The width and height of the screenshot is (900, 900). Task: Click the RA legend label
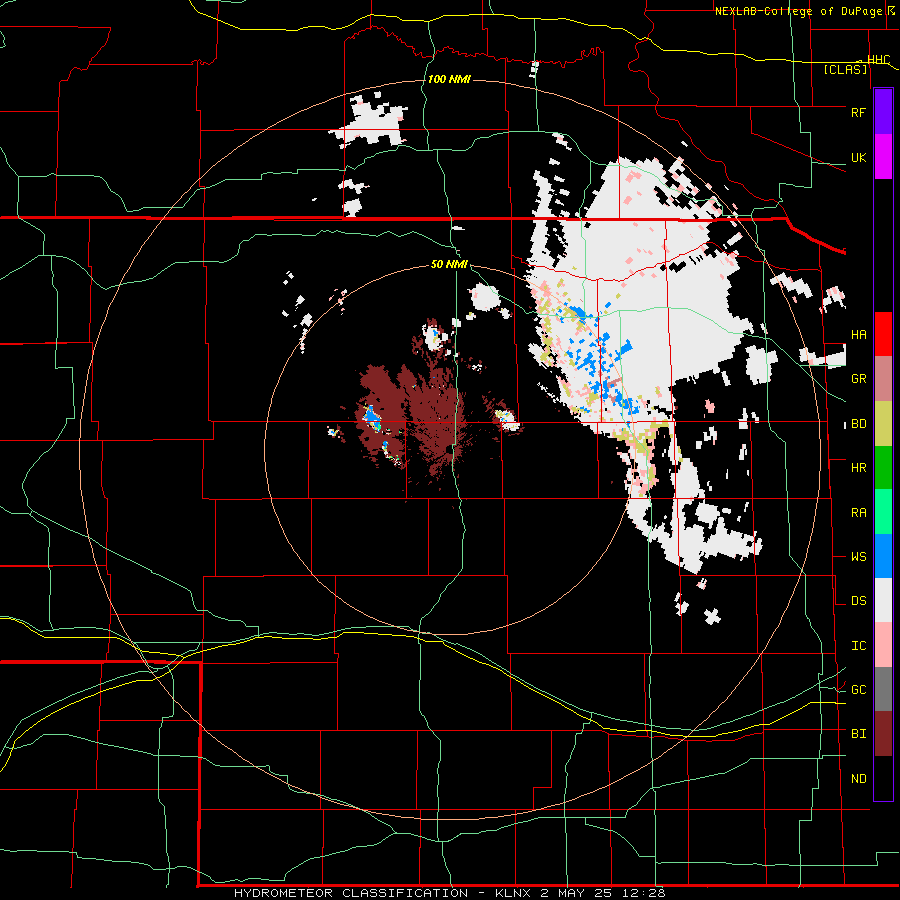tap(858, 513)
